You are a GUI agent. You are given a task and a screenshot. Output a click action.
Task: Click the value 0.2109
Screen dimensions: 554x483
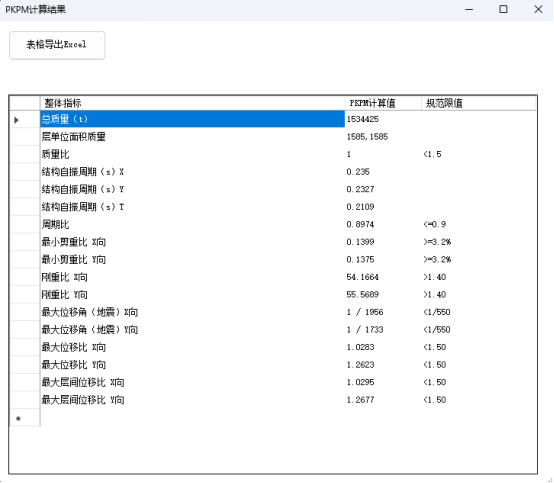point(360,207)
